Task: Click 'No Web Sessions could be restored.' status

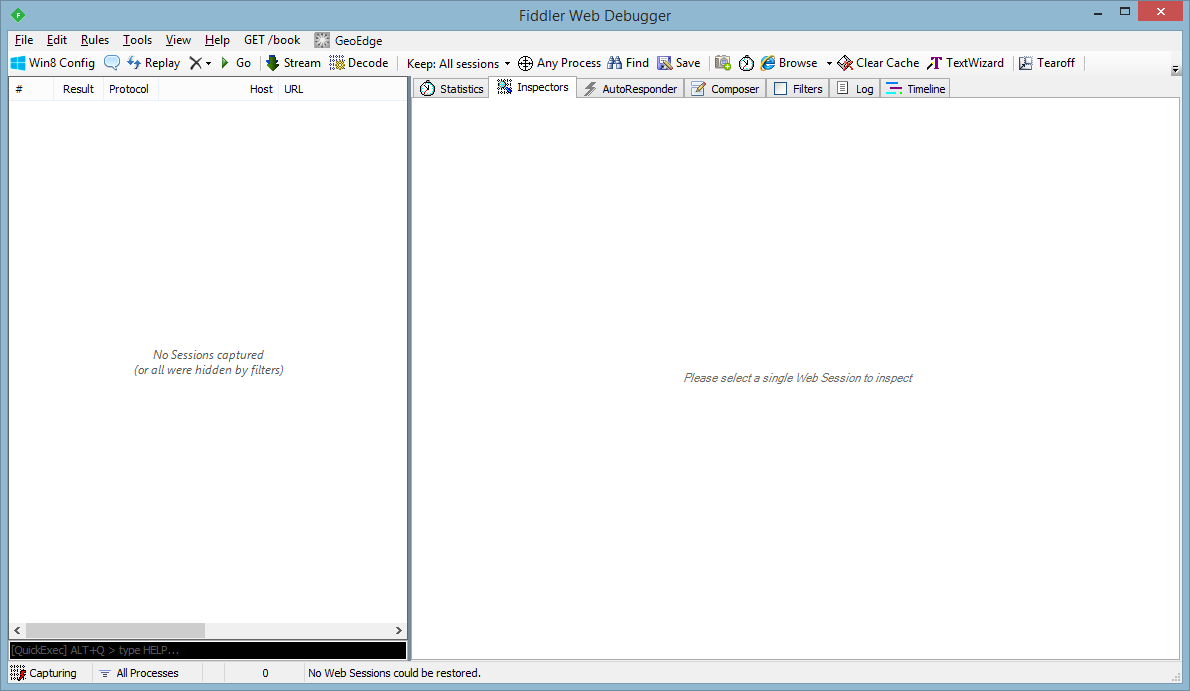Action: 395,673
